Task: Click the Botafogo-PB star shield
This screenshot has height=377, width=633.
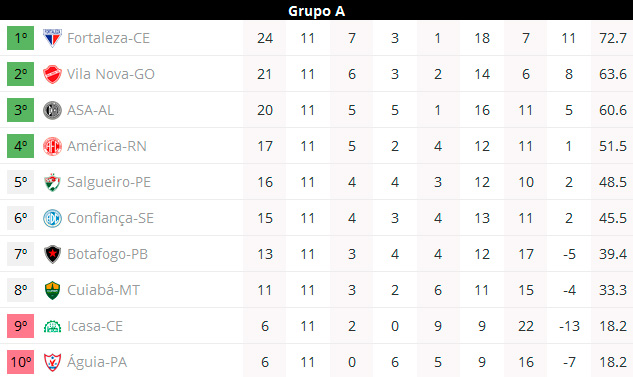Action: 52,254
